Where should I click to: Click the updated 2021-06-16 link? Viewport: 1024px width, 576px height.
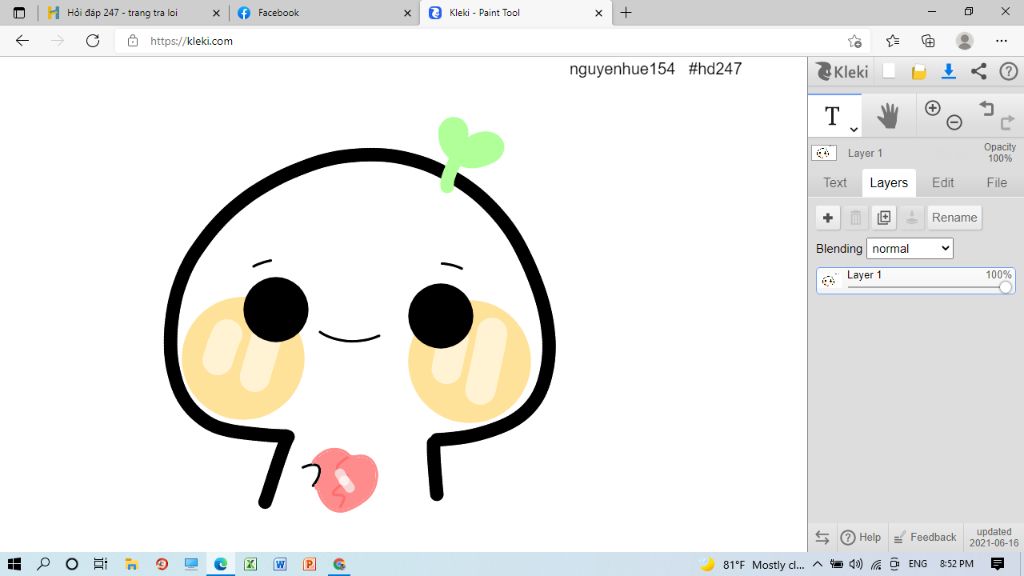pos(994,537)
